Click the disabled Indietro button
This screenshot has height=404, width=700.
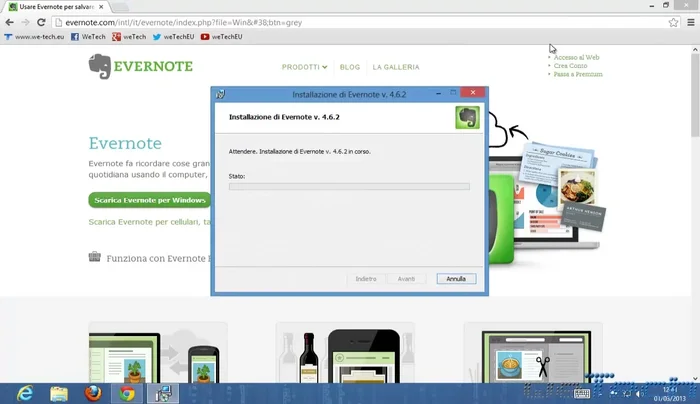pyautogui.click(x=366, y=279)
